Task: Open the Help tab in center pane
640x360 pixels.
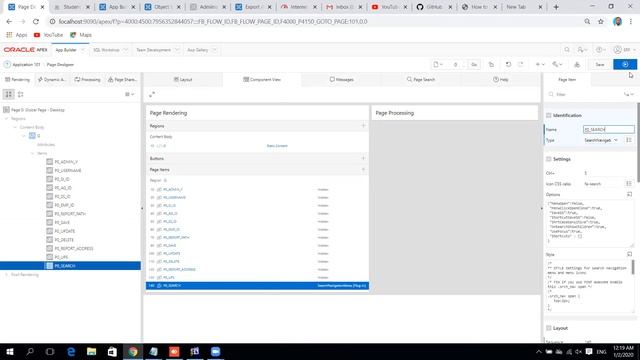Action: [x=500, y=80]
